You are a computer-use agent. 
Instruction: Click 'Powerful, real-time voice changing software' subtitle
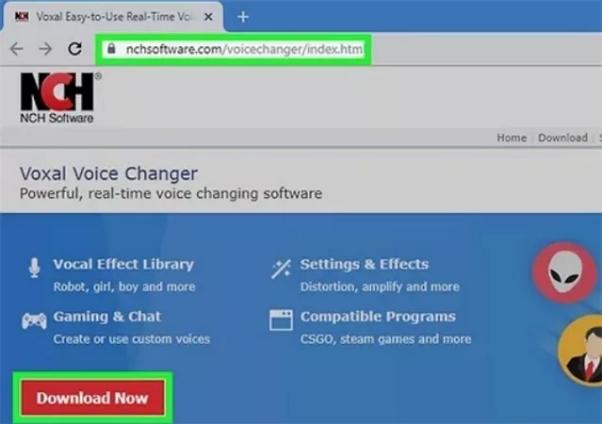tap(171, 194)
